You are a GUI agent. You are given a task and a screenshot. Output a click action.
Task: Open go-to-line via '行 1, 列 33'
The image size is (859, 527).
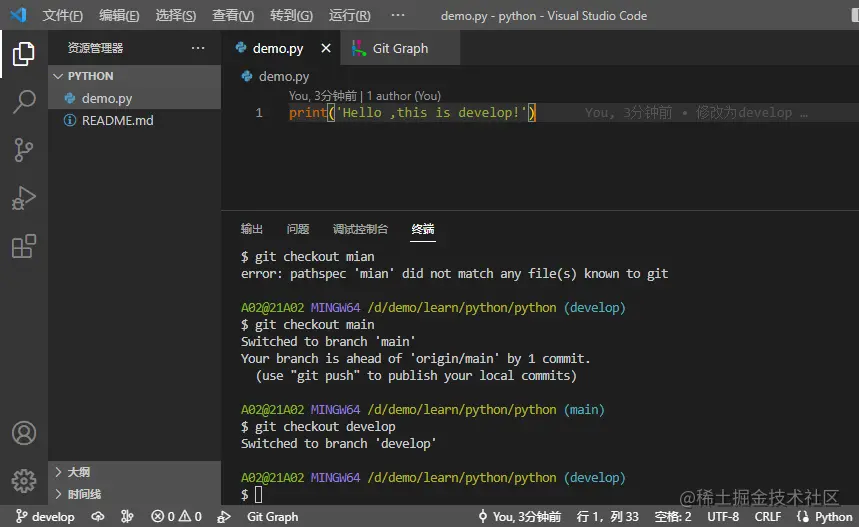(608, 517)
